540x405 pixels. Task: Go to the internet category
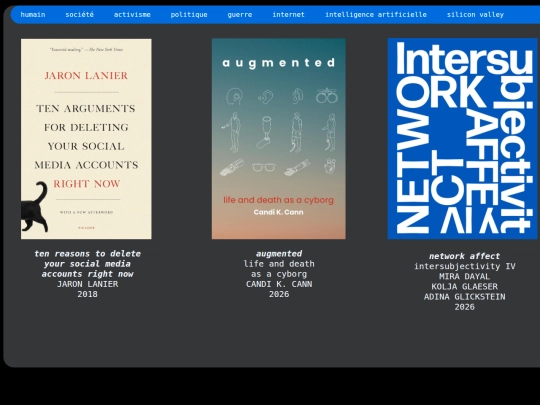click(288, 14)
